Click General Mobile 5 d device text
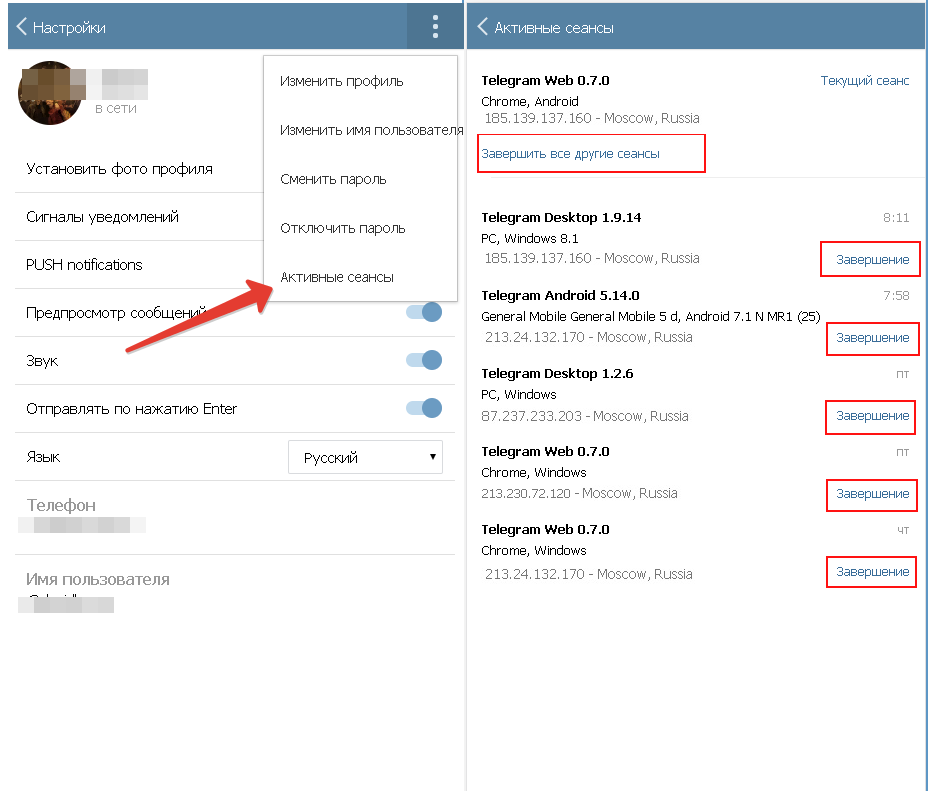 point(650,317)
